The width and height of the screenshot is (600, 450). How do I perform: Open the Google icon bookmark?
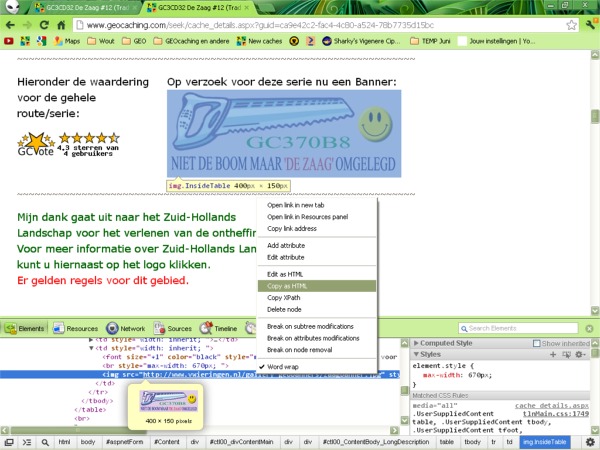pyautogui.click(x=41, y=41)
